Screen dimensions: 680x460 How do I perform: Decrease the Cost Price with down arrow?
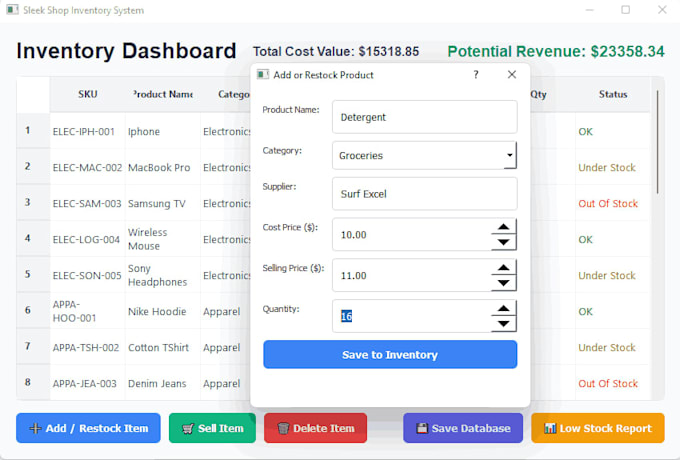(503, 242)
